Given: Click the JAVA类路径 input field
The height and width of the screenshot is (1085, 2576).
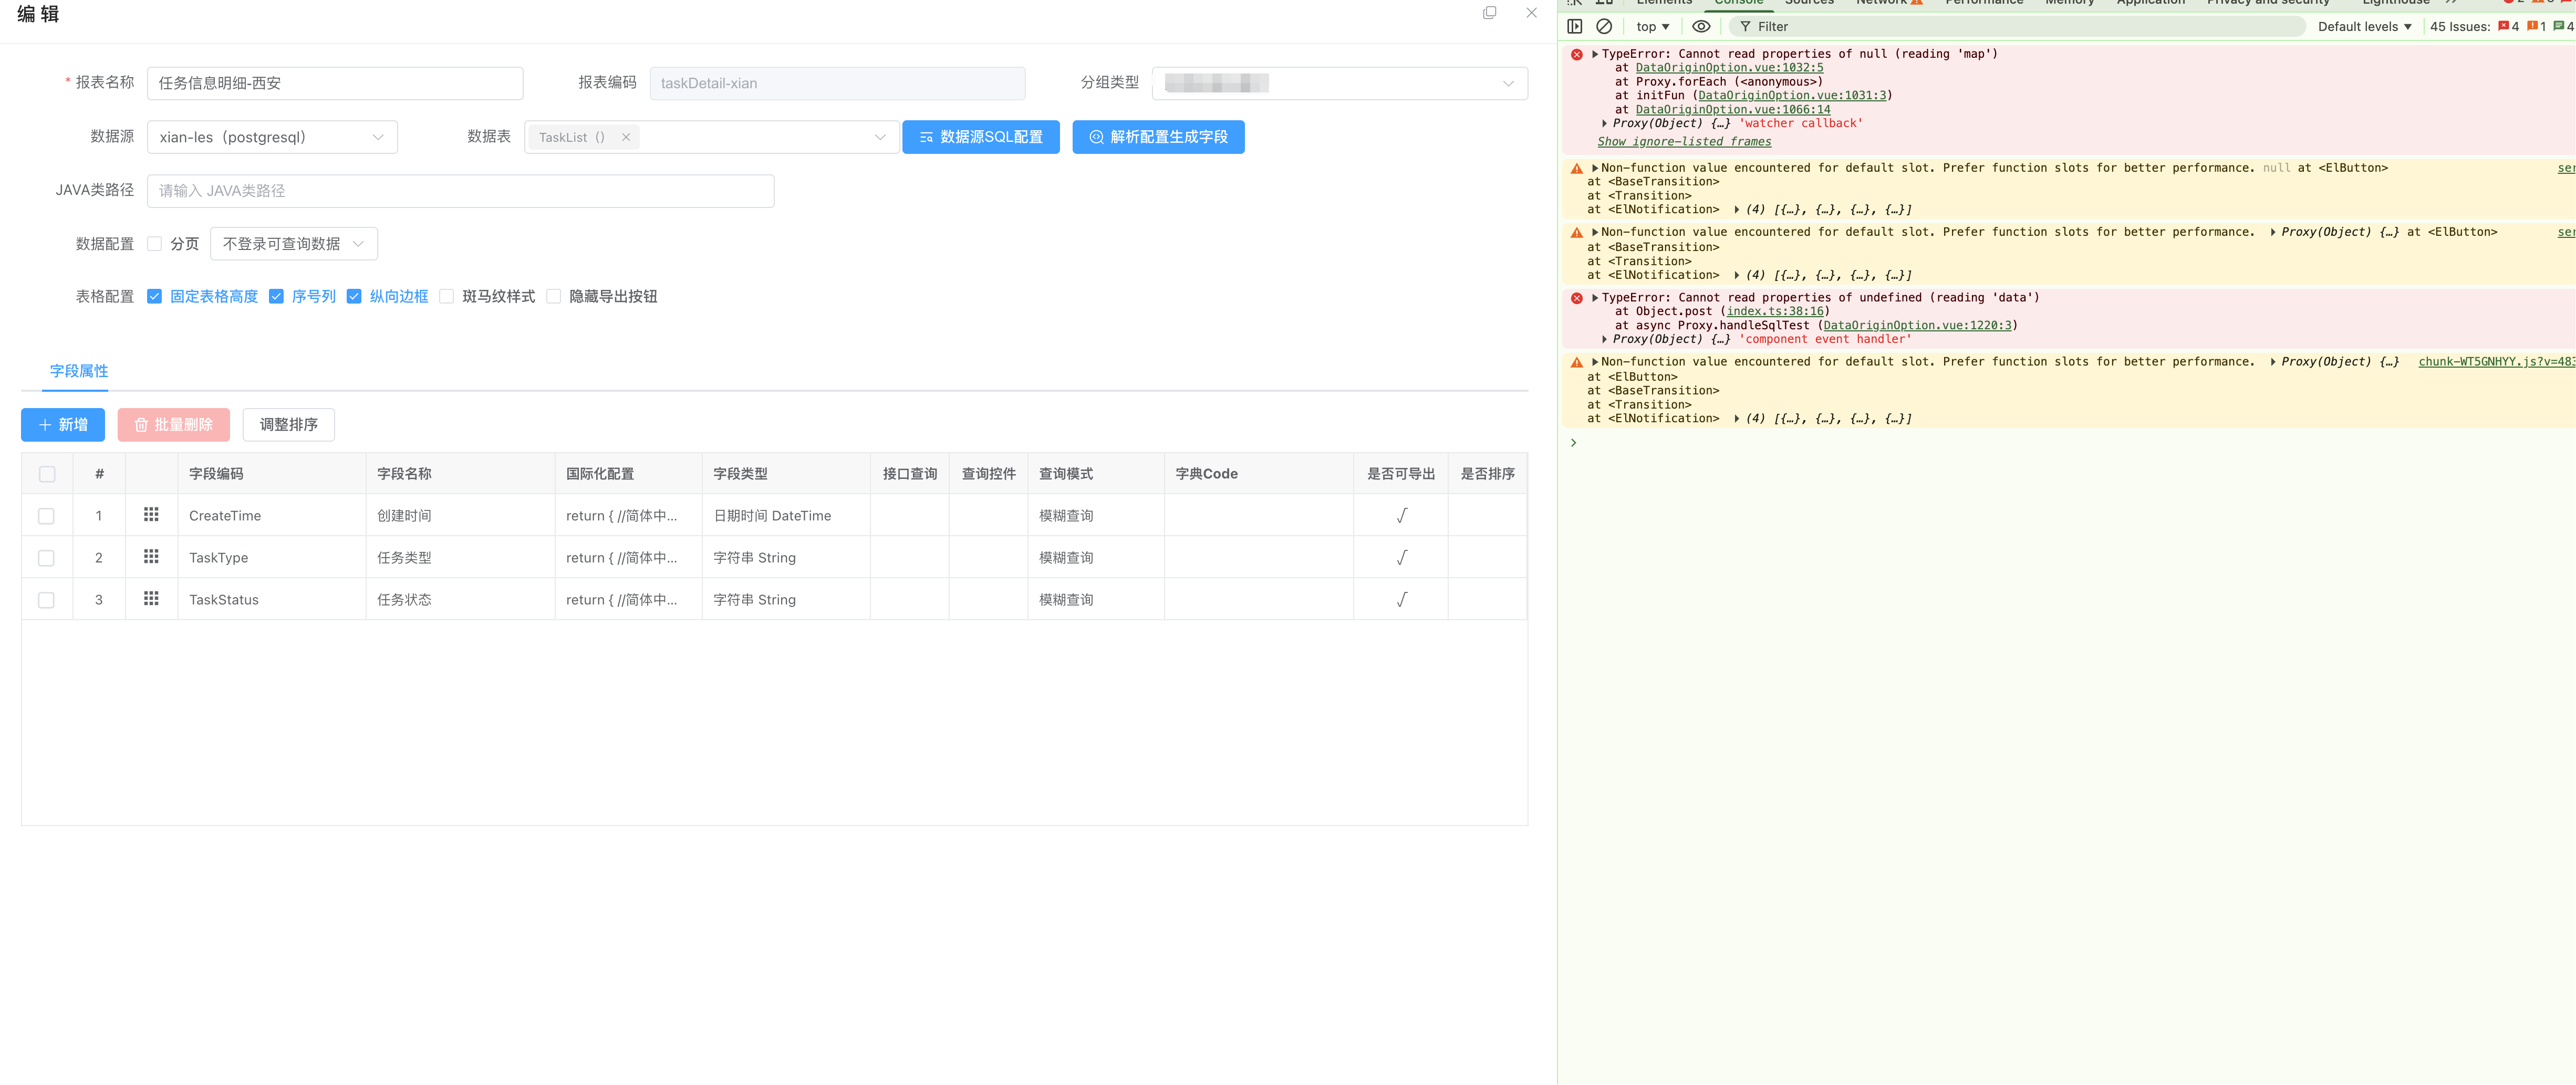Looking at the screenshot, I should (460, 191).
